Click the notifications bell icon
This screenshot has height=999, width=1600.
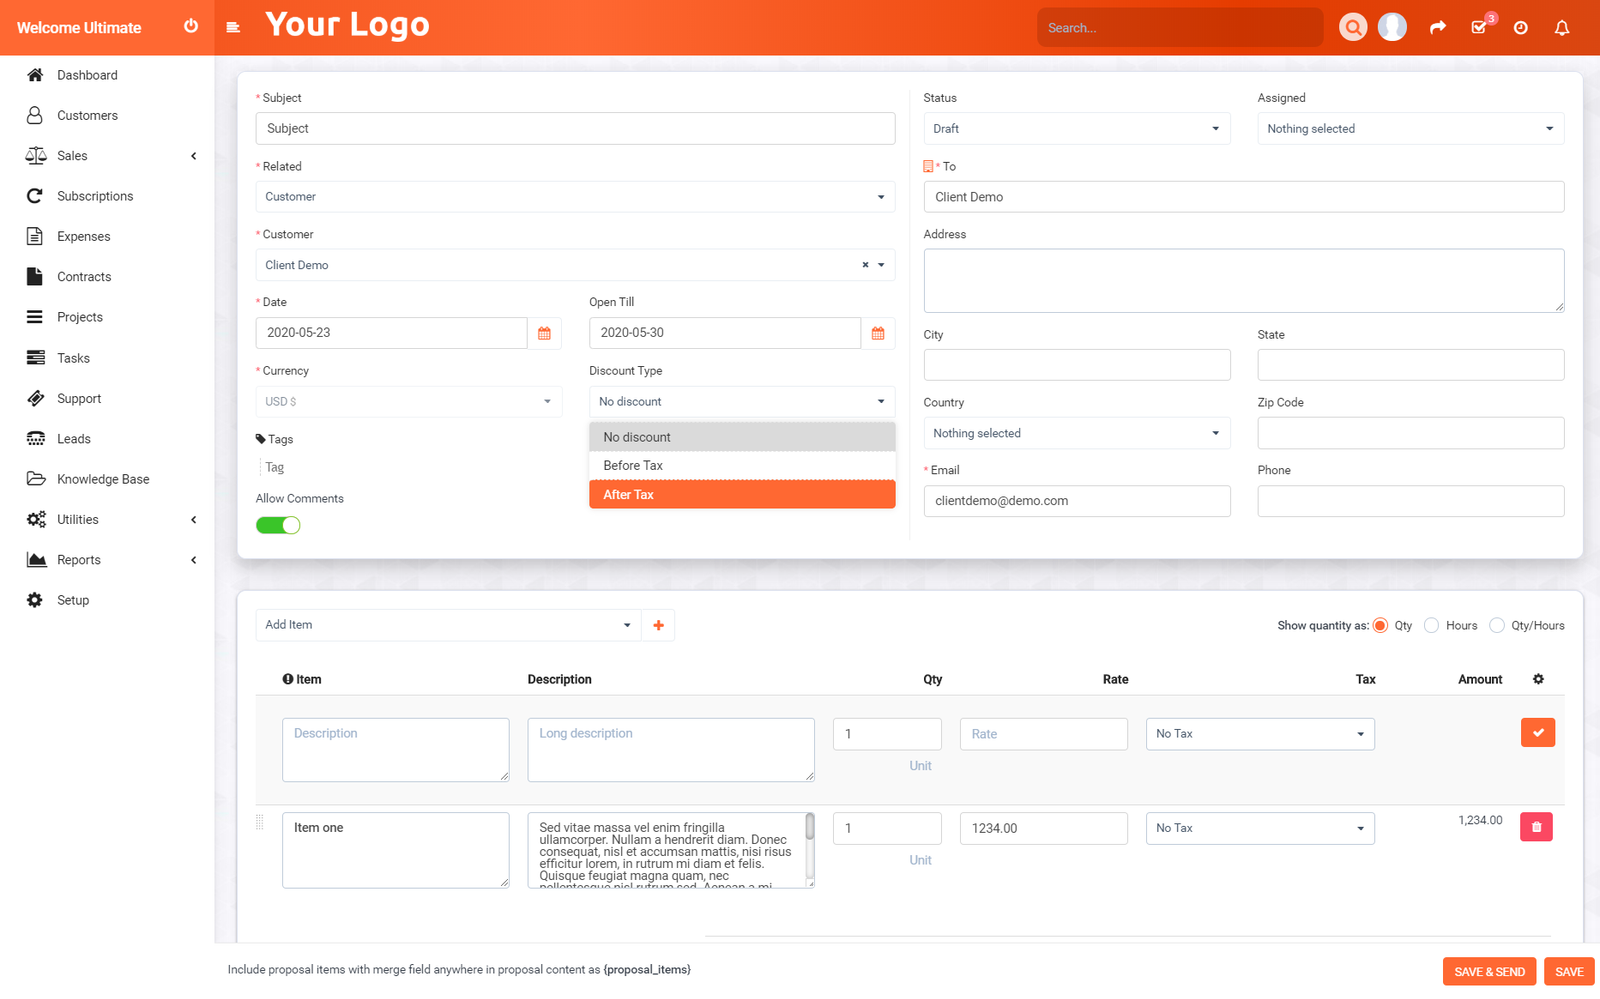click(x=1562, y=27)
